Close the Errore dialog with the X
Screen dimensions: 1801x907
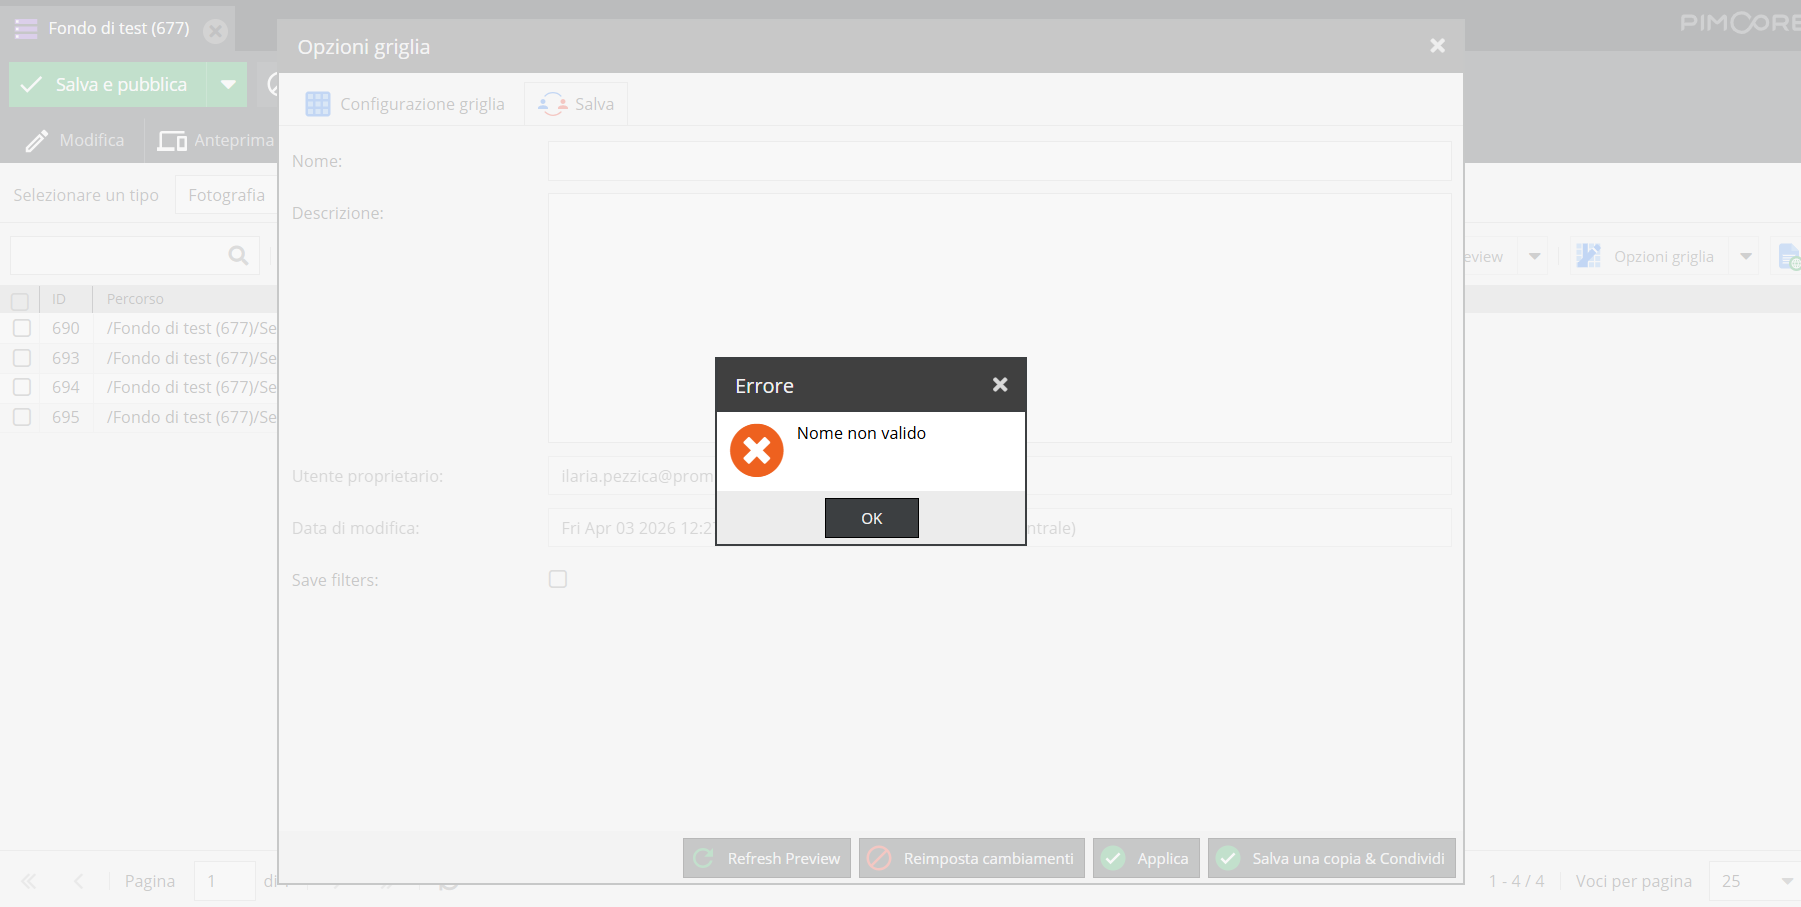click(x=999, y=385)
